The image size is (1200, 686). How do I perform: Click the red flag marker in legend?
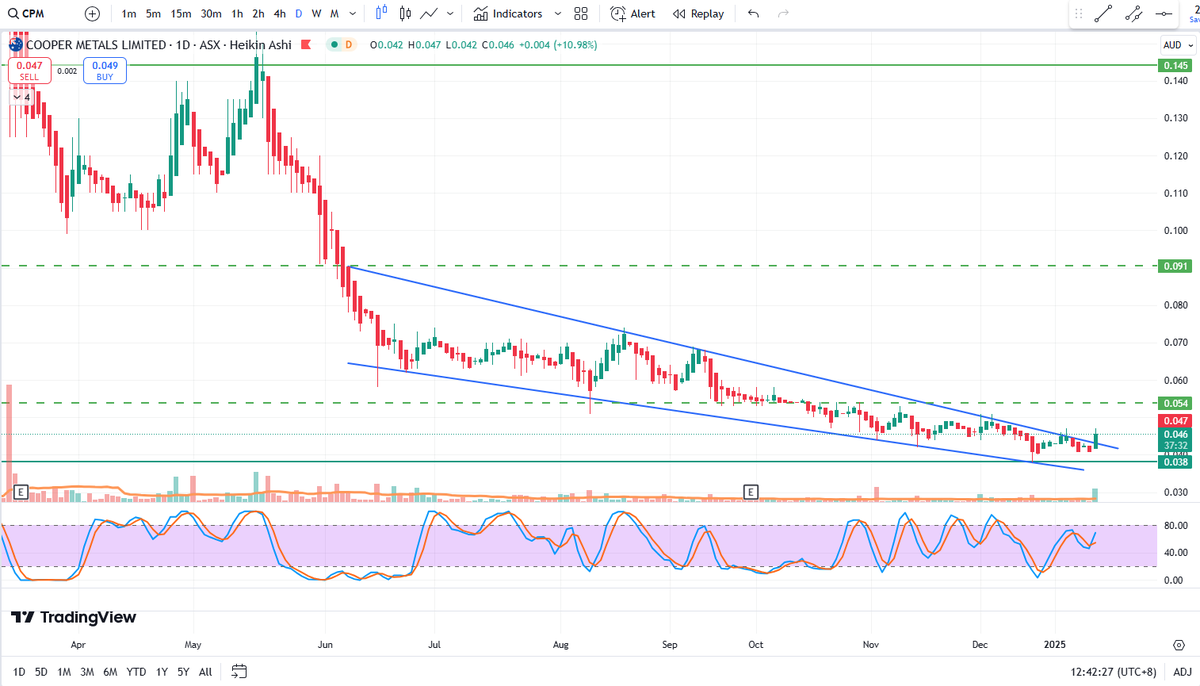(306, 44)
